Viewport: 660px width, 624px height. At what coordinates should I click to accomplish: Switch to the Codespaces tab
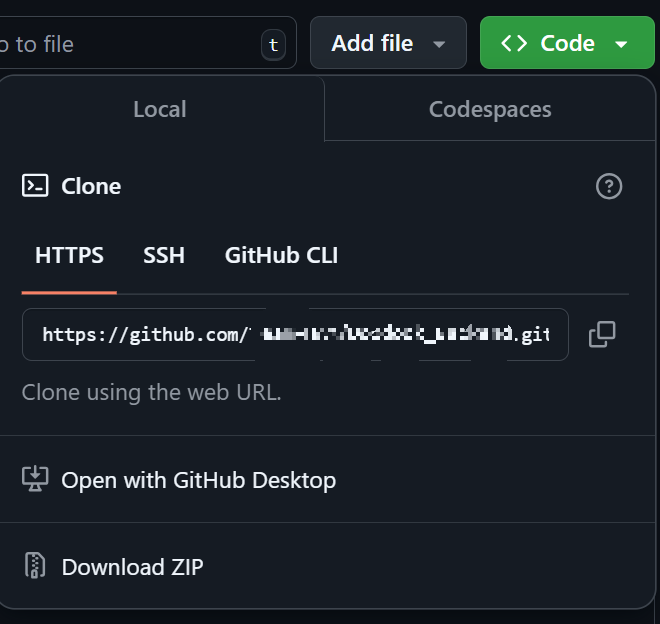coord(490,109)
